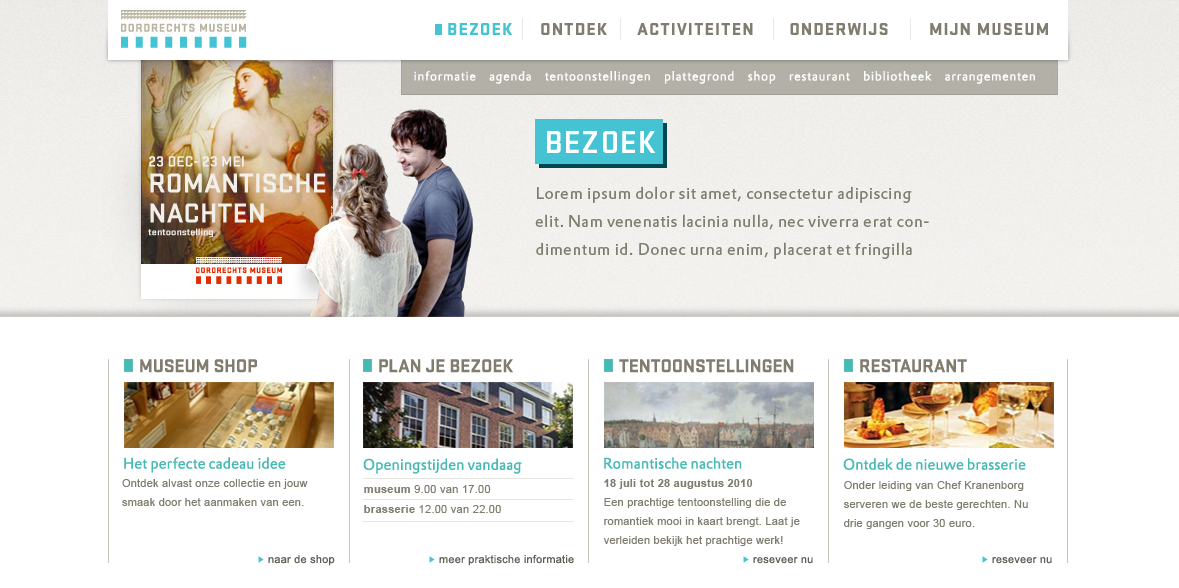This screenshot has height=588, width=1179.
Task: Click the Romantische Nachten exhibition poster
Action: pos(237,179)
